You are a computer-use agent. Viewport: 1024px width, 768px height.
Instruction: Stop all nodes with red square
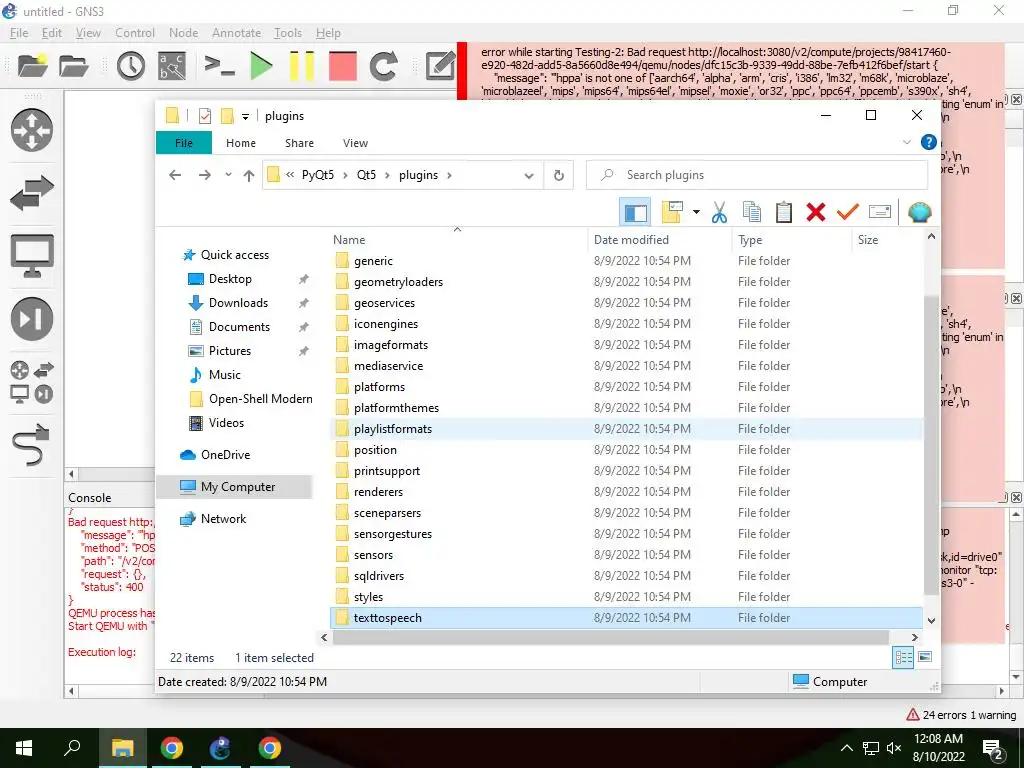click(342, 66)
